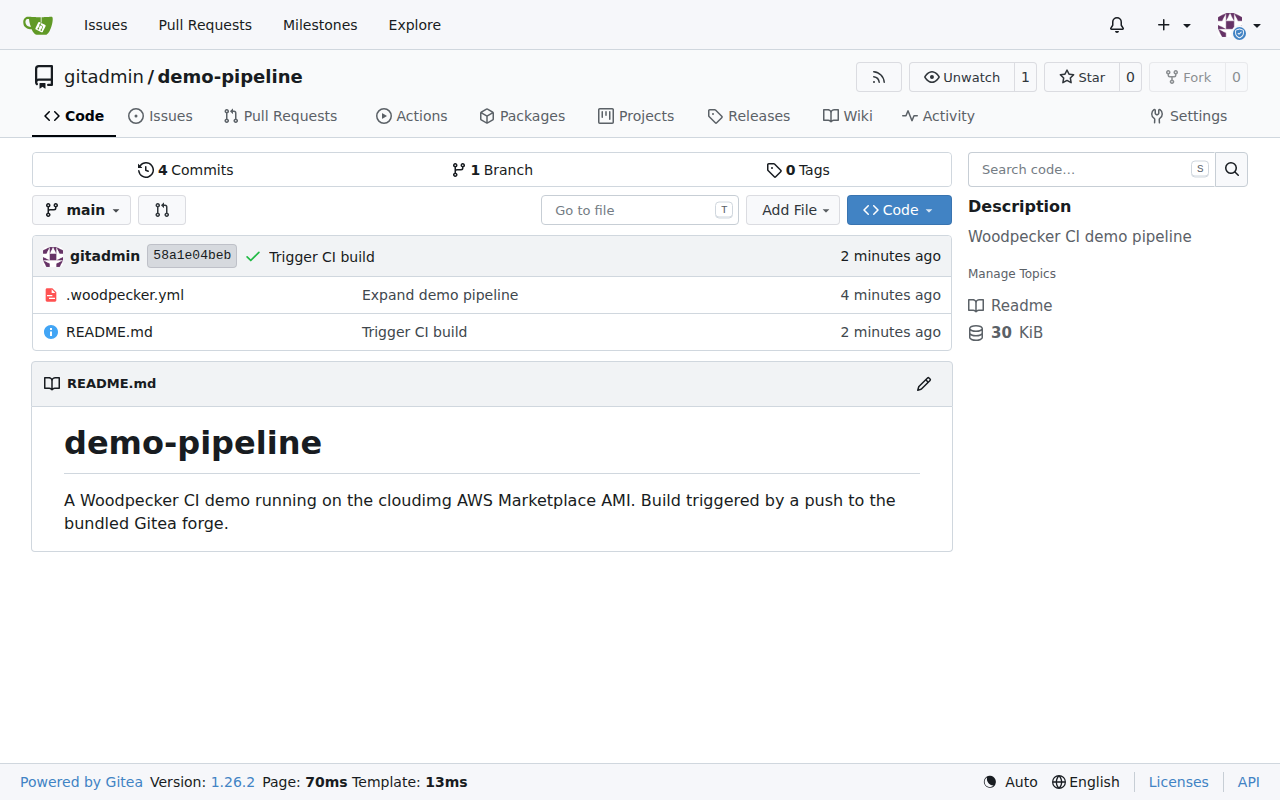Switch to the Actions tab

click(411, 116)
